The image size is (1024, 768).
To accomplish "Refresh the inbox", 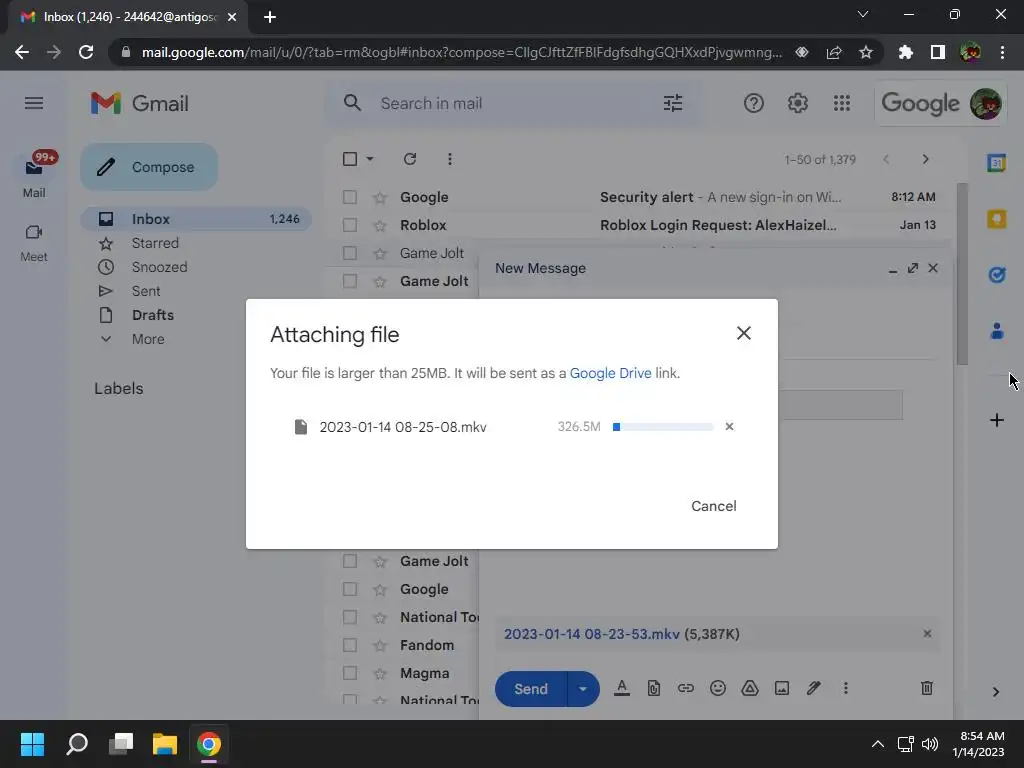I will 409,159.
